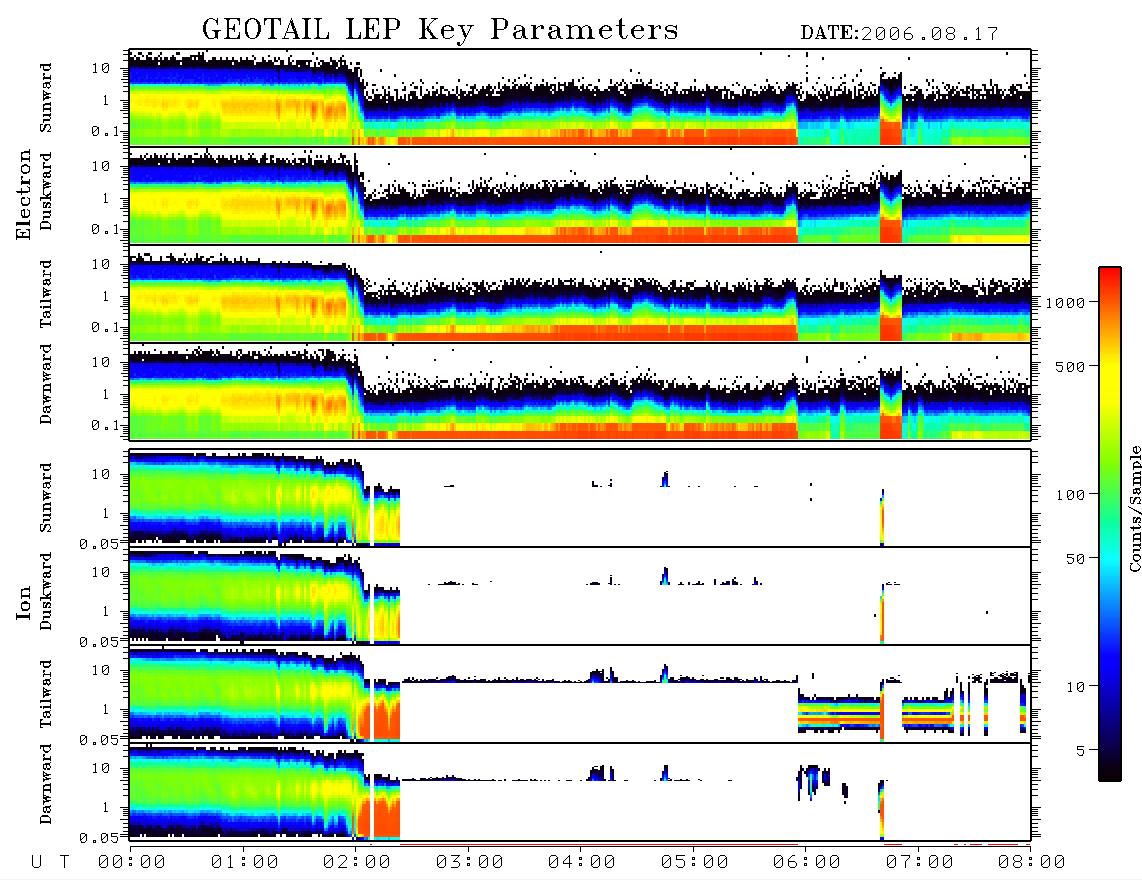
Task: Click the 50 tick on the color bar
Action: (x=1076, y=559)
